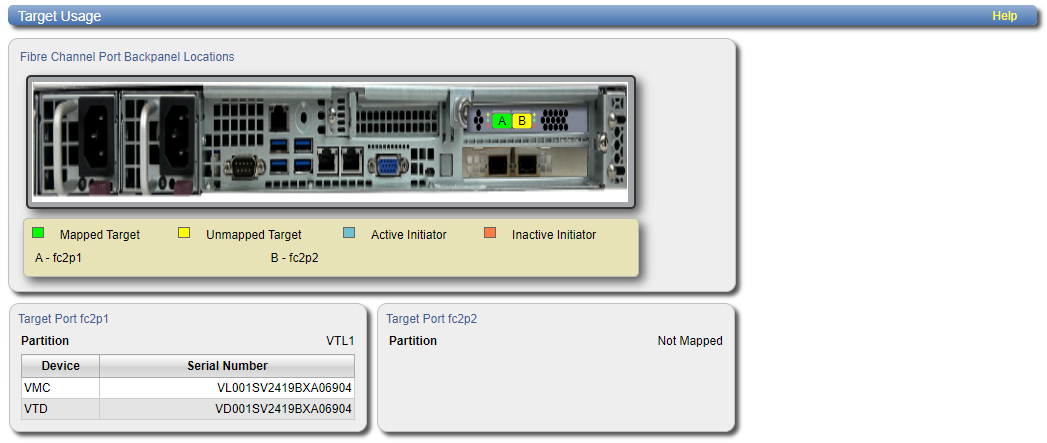Select the VMC device row
This screenshot has width=1047, height=443.
click(187, 388)
